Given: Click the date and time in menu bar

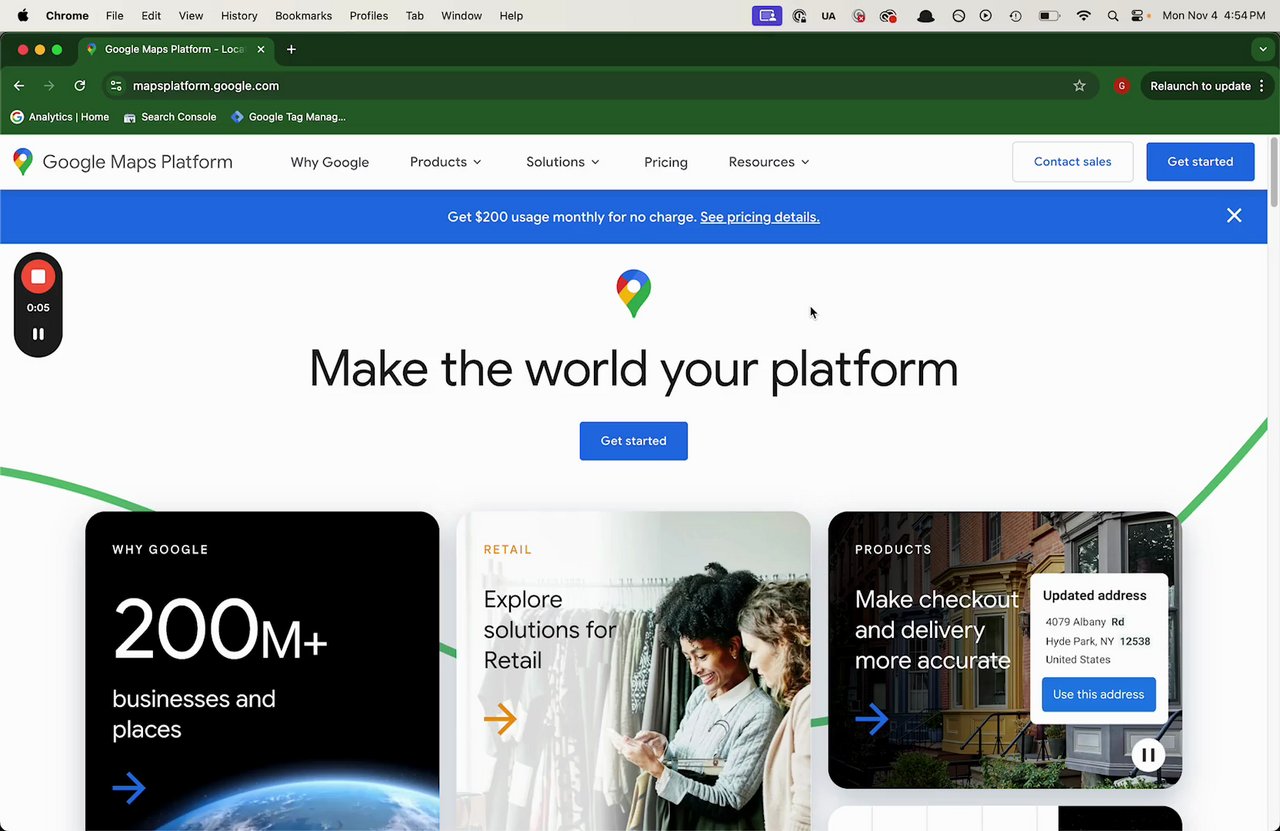Looking at the screenshot, I should pos(1214,16).
